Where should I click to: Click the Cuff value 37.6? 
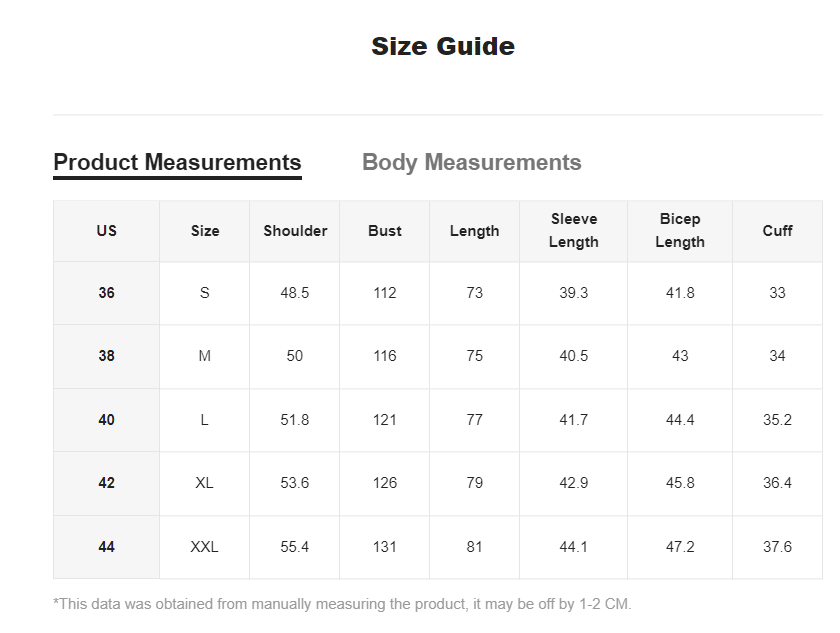coord(777,547)
